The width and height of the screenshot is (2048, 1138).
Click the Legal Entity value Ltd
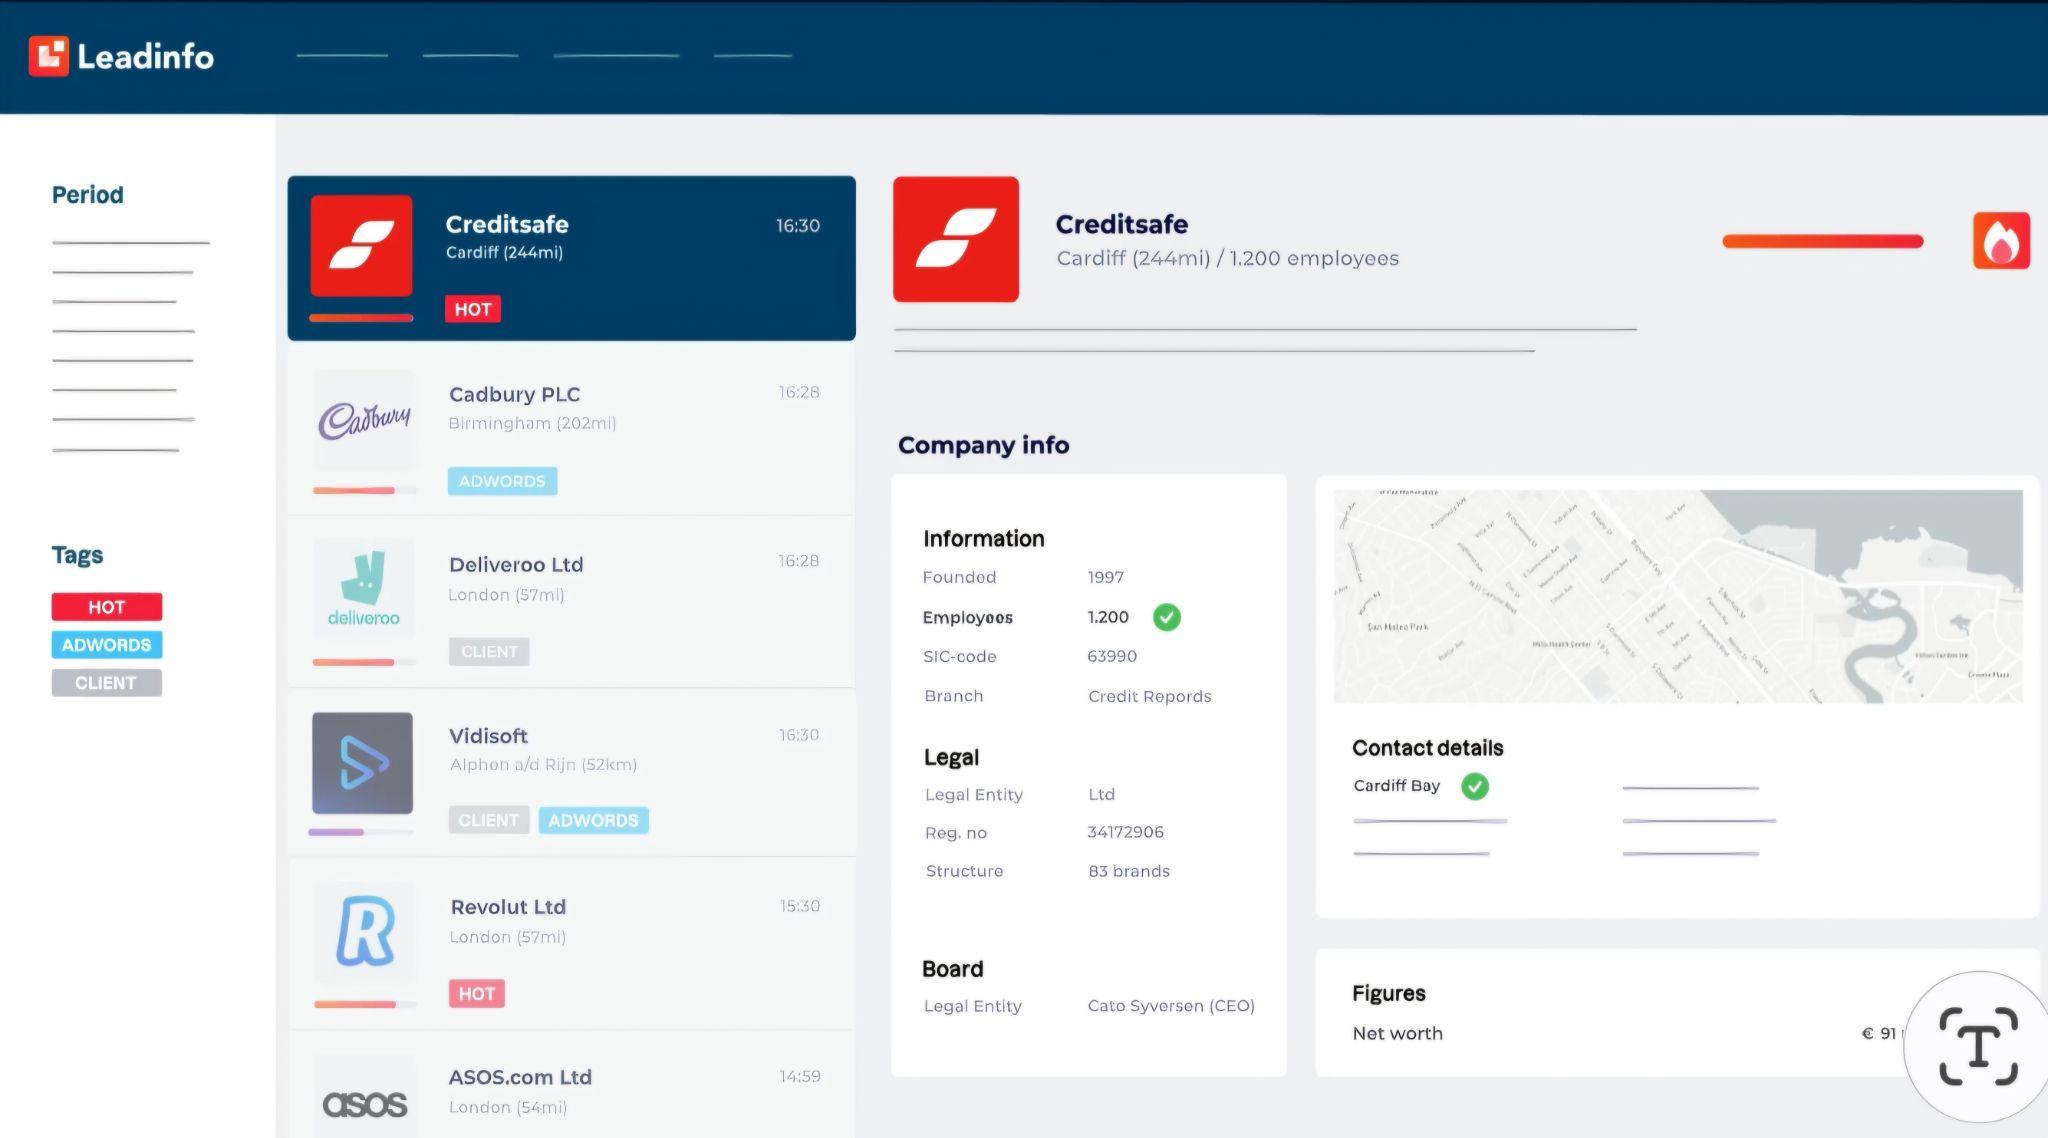click(1102, 794)
